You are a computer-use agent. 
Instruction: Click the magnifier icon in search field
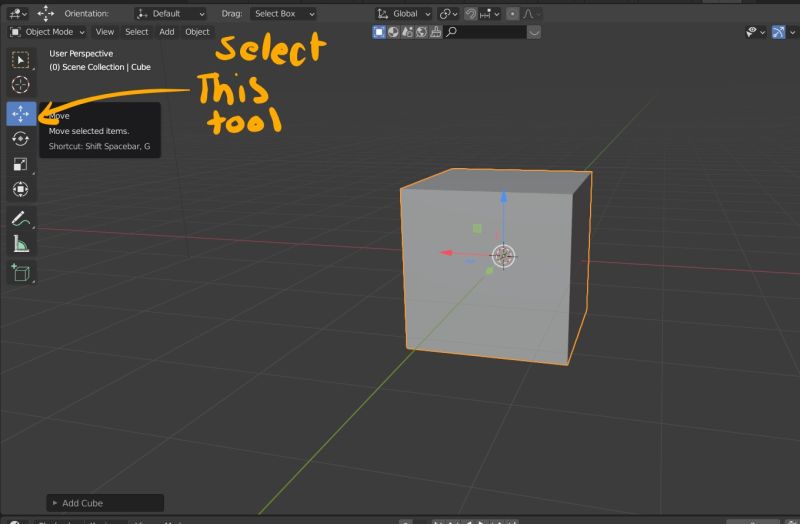tap(451, 32)
